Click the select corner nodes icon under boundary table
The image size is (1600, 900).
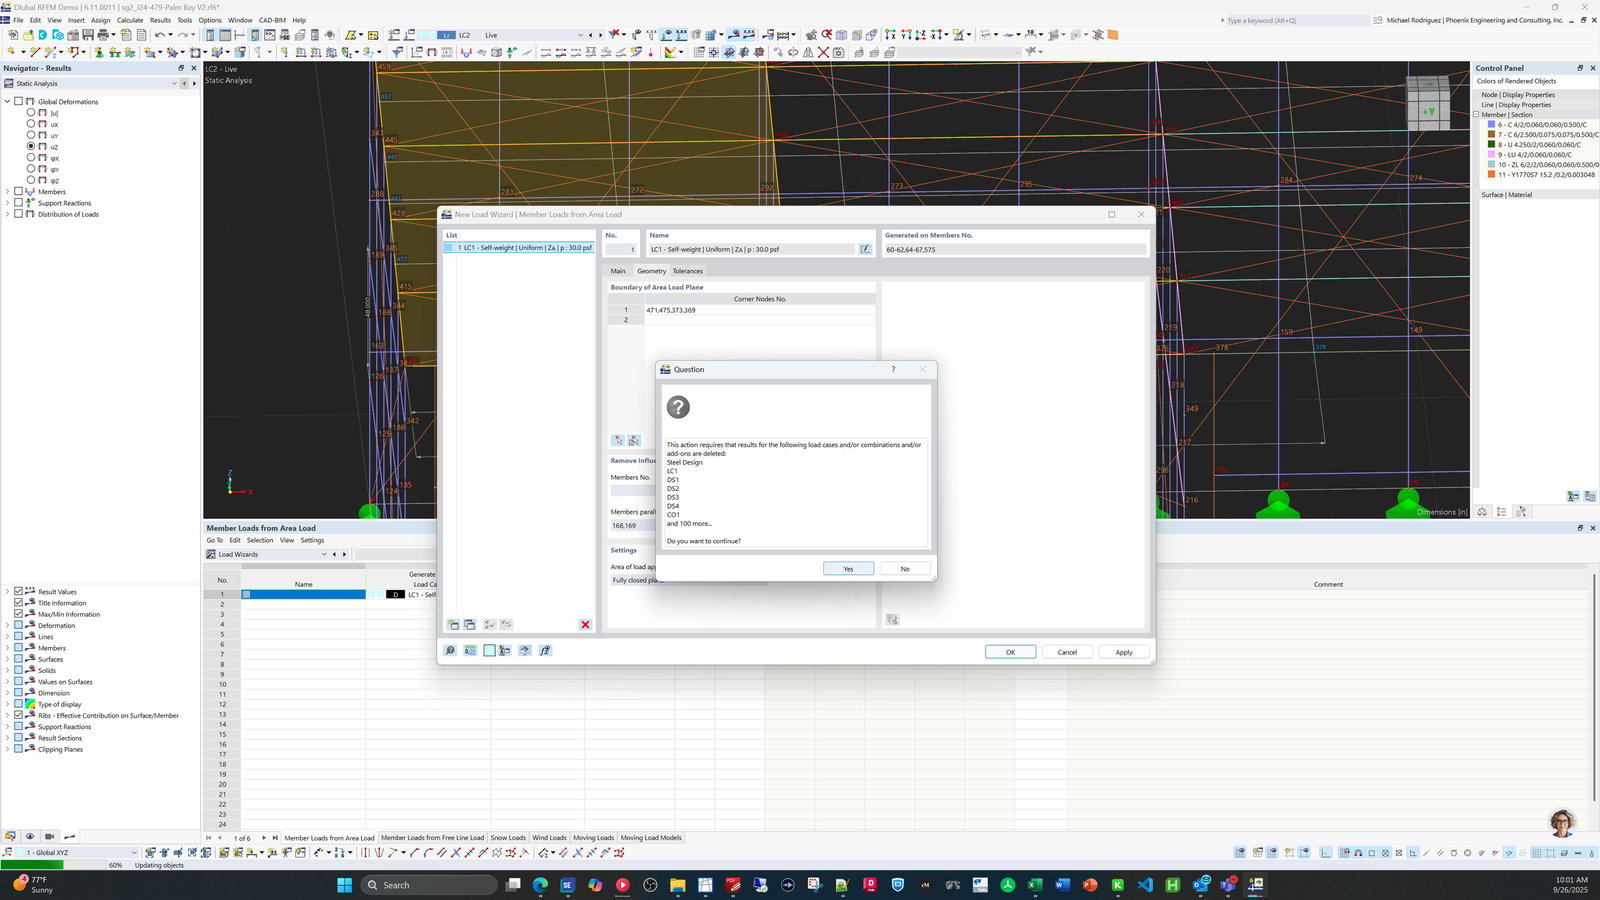[618, 440]
